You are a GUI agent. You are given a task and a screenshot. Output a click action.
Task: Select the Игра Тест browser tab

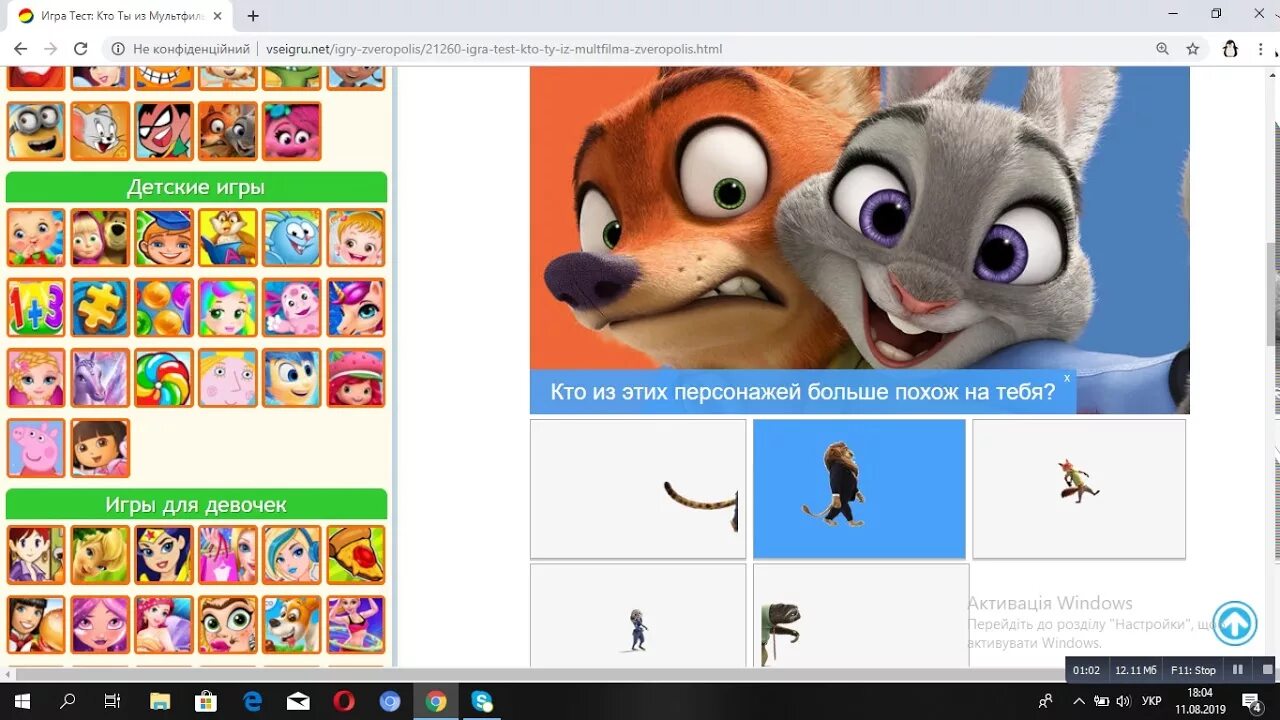coord(120,16)
